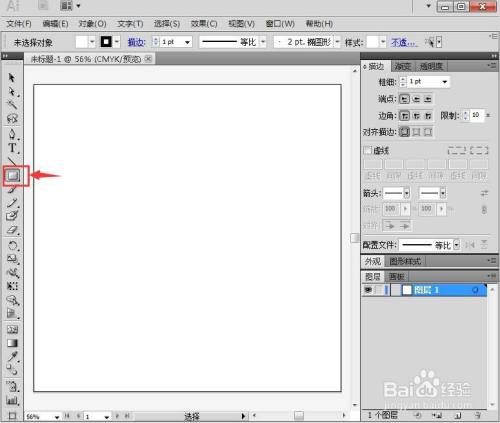Open stroke weight 1 pt dropdown in control bar
The width and height of the screenshot is (500, 423).
[x=187, y=42]
